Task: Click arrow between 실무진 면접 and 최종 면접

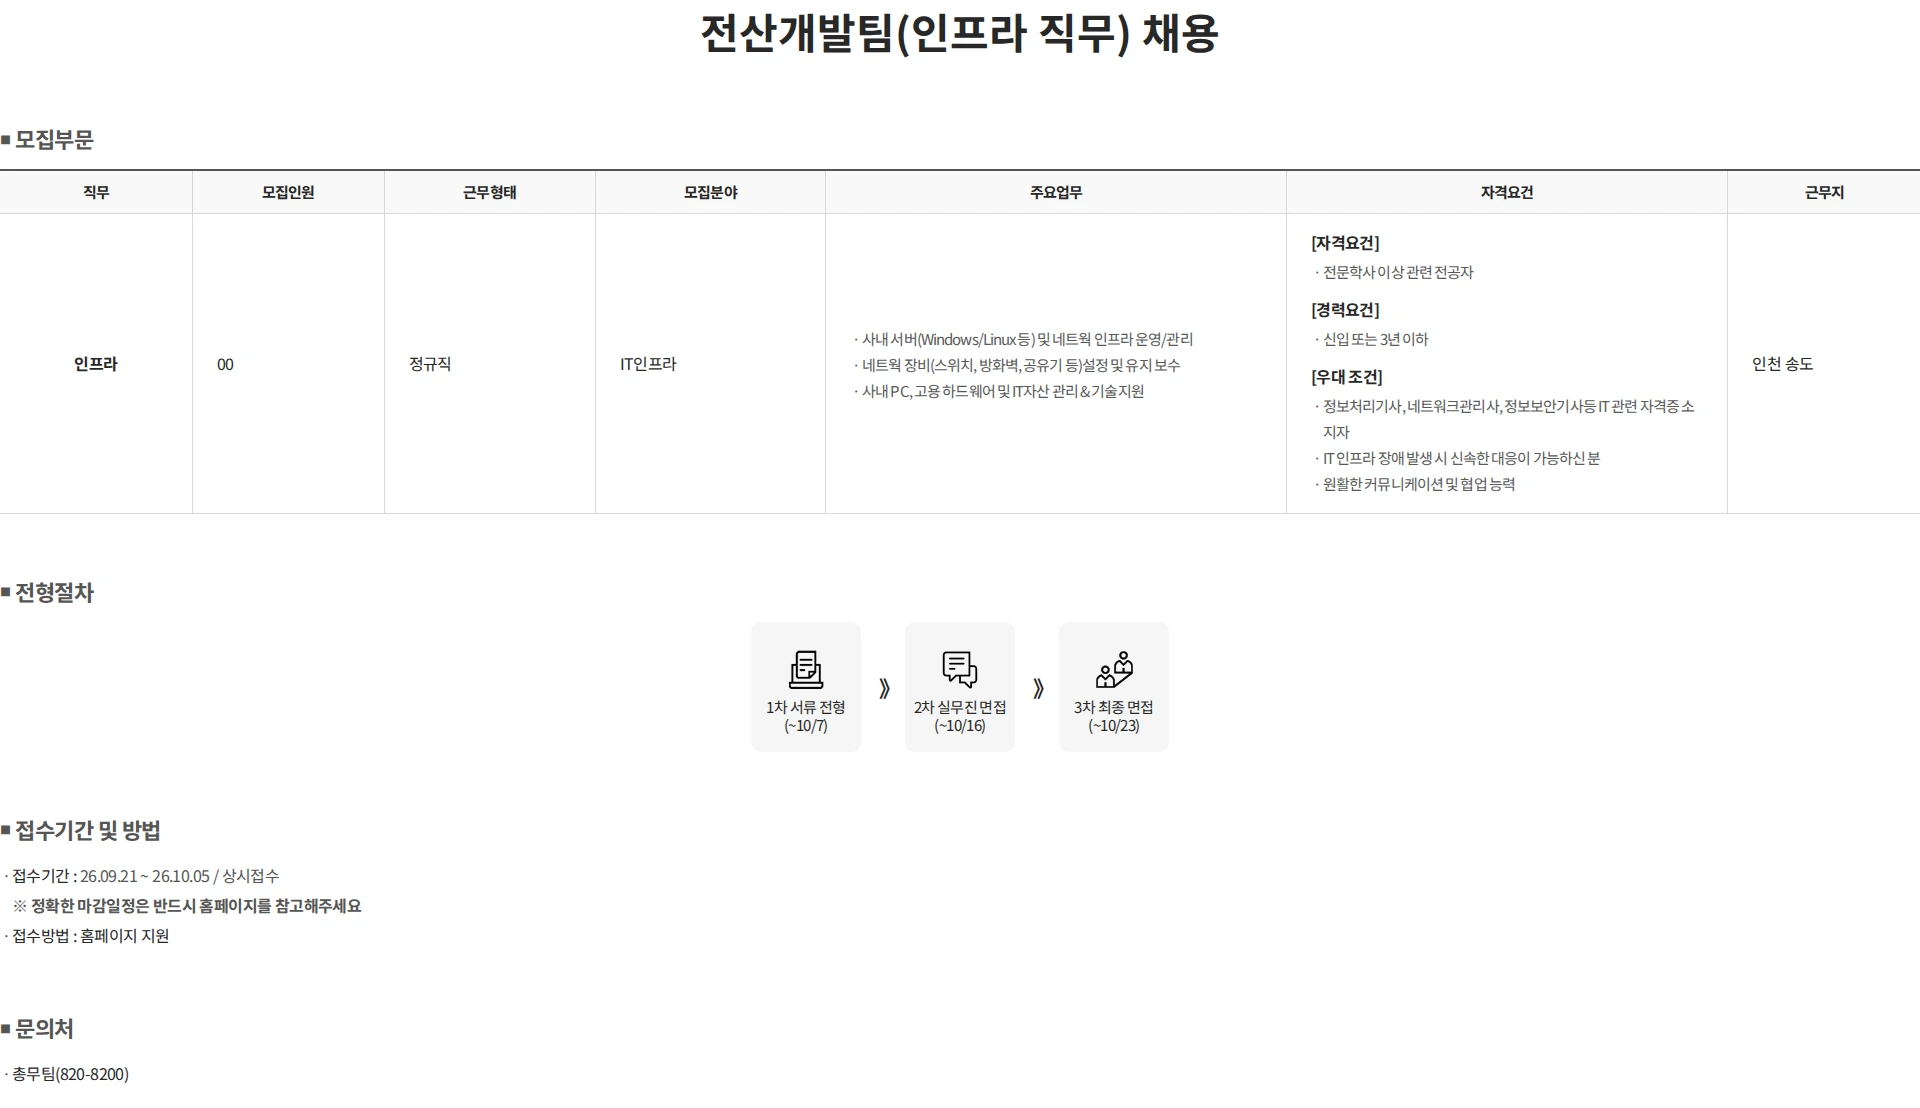Action: coord(1038,688)
